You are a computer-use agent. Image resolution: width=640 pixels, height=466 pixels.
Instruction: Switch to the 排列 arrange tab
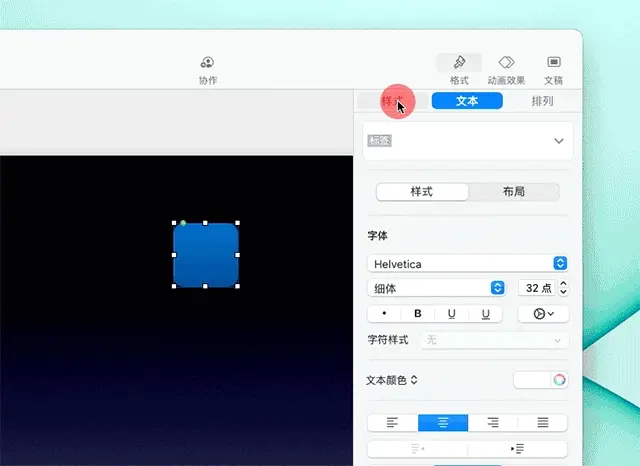pos(542,101)
